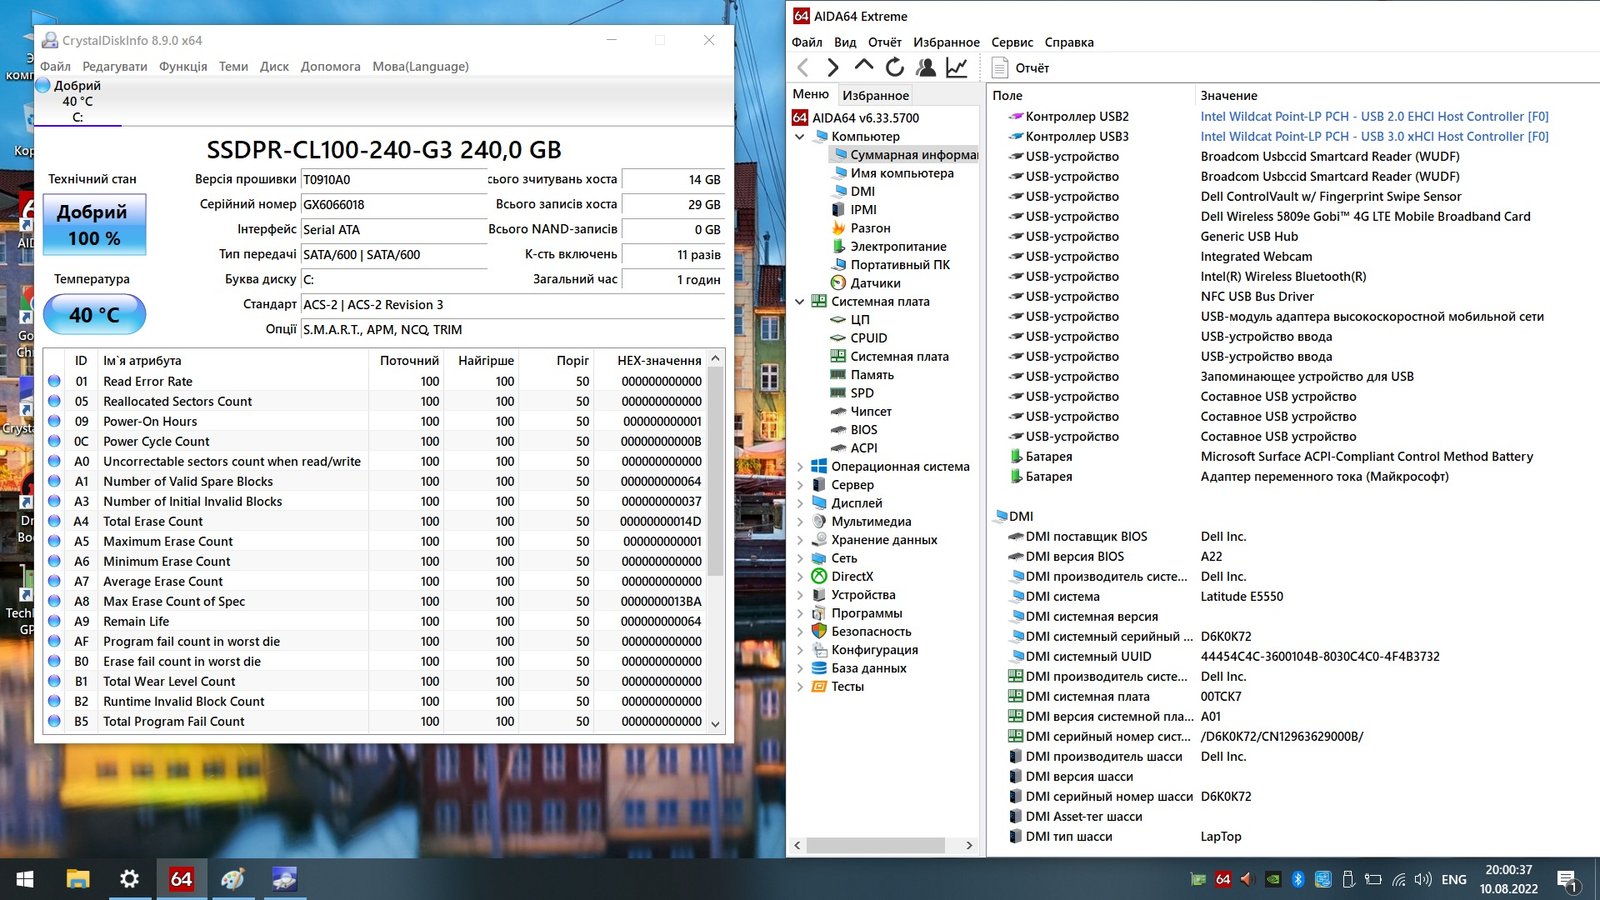This screenshot has height=900, width=1600.
Task: Click the 40 °C temperature button
Action: 95,314
